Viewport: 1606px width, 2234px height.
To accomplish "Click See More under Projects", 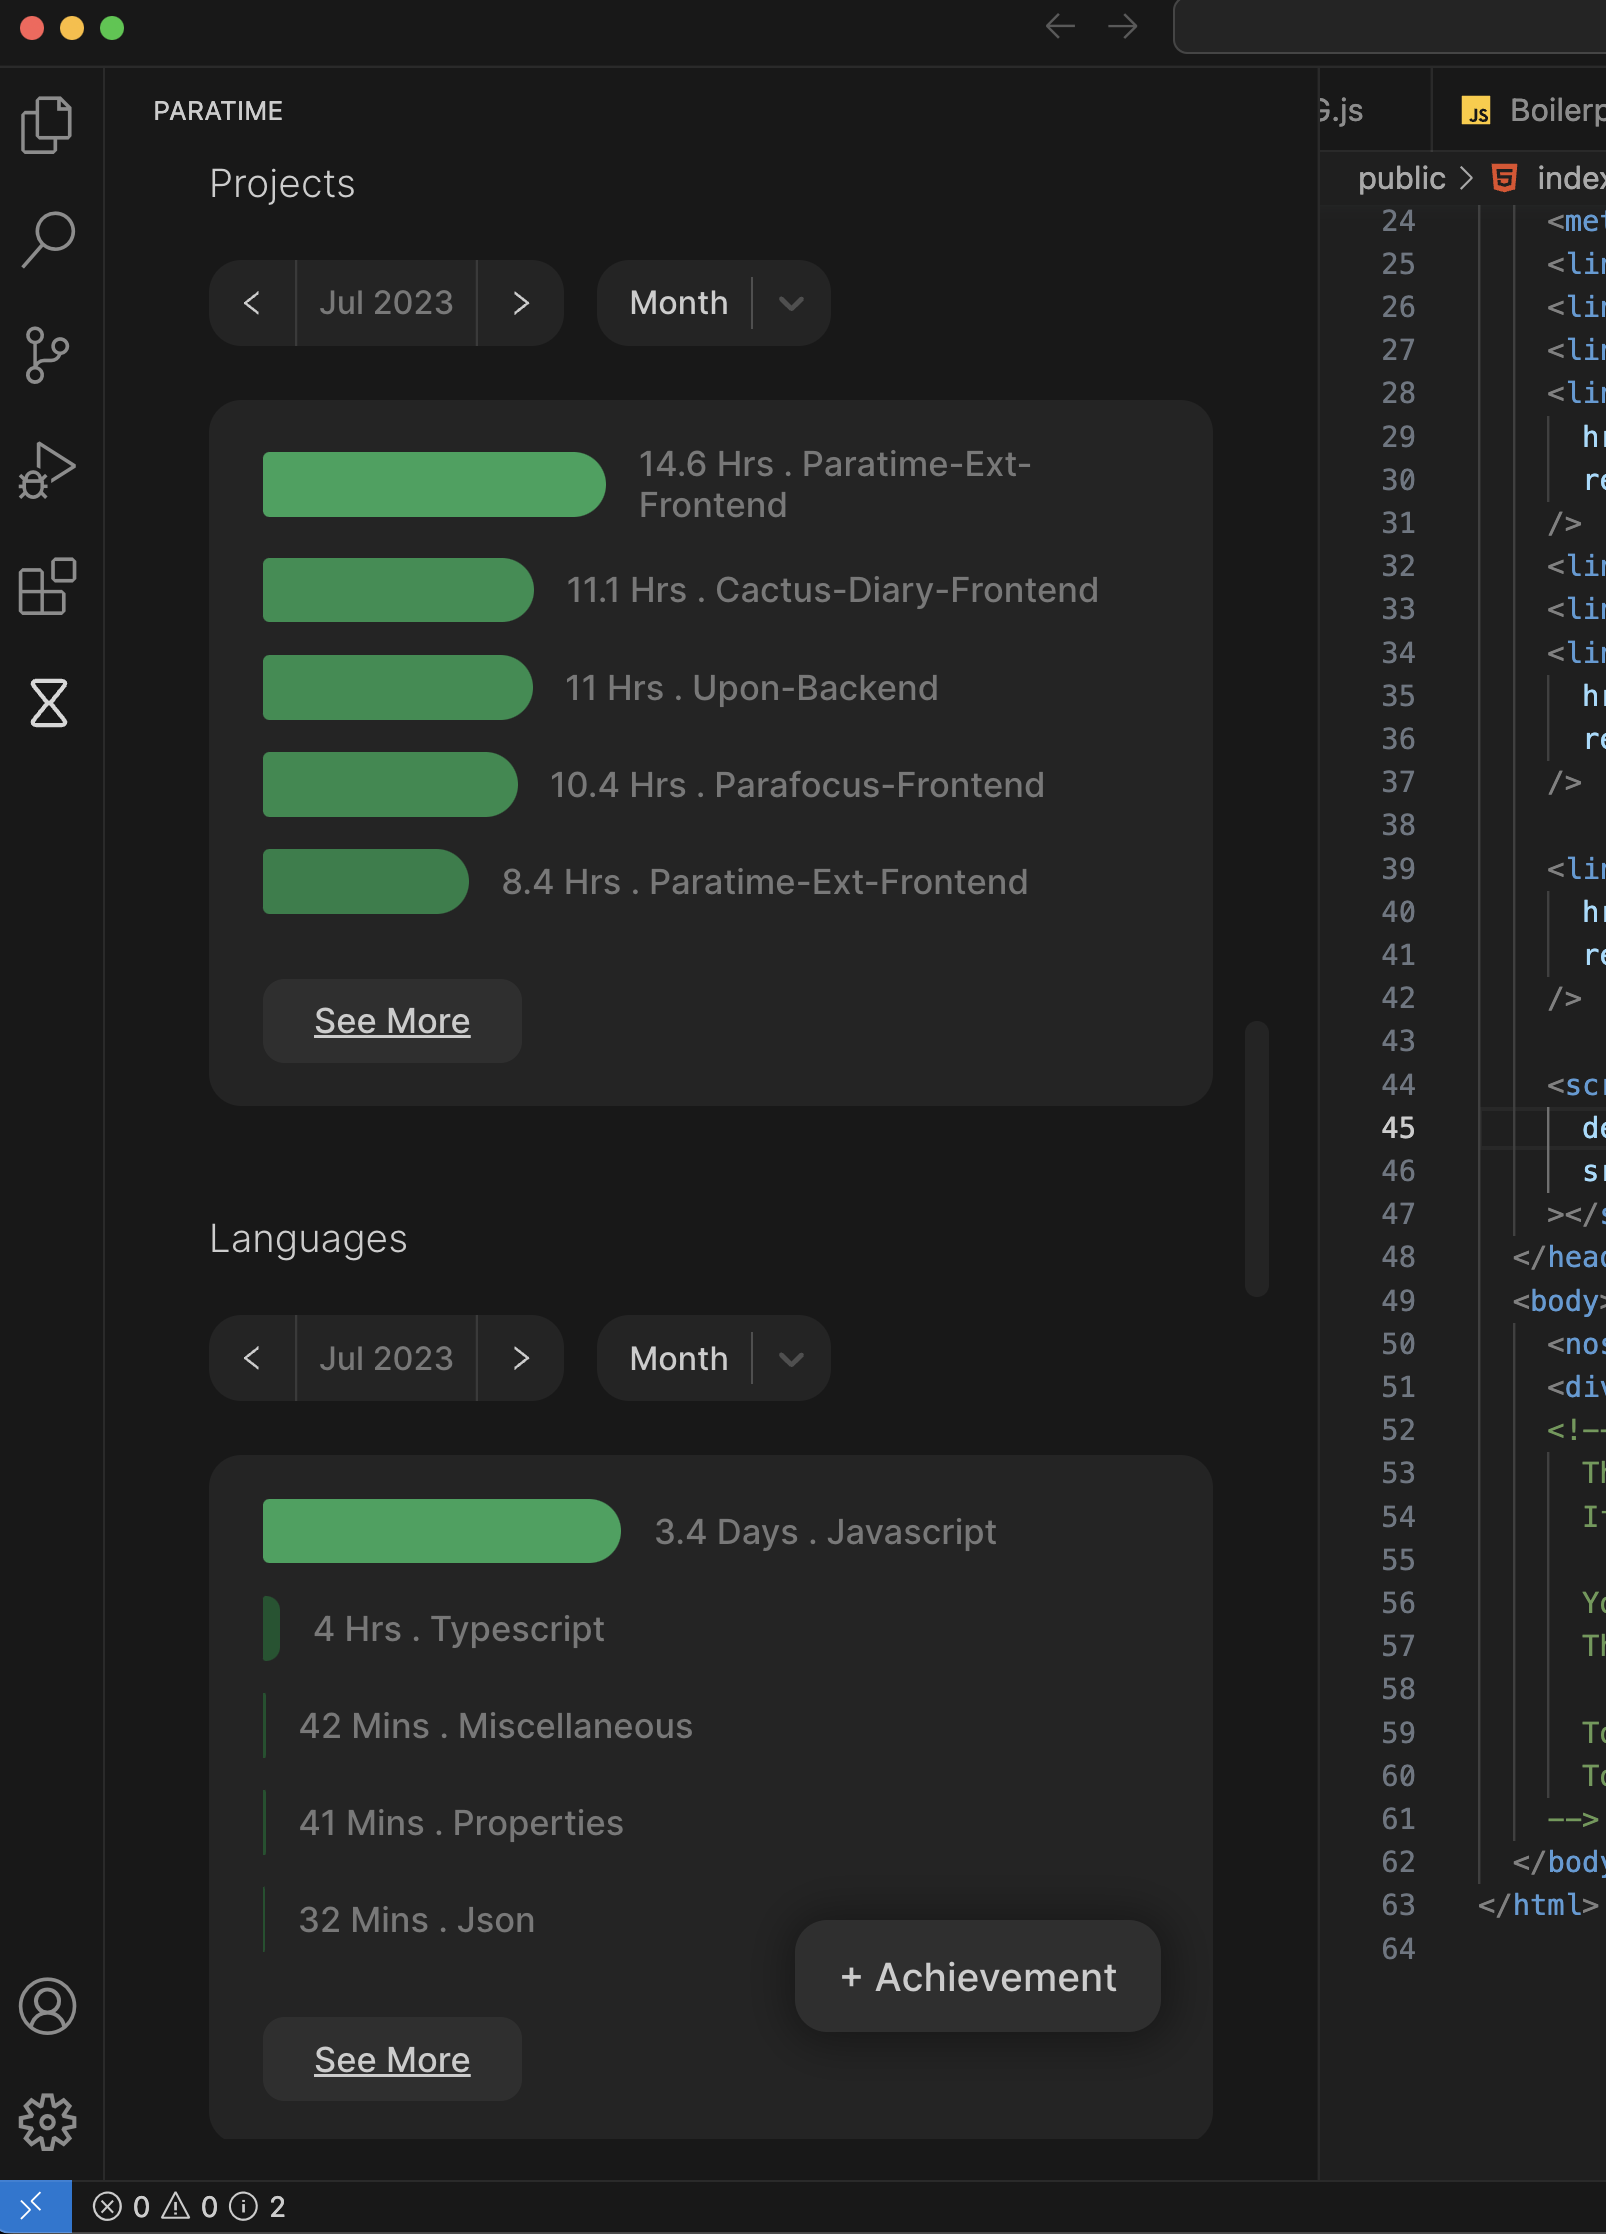I will (x=392, y=1021).
